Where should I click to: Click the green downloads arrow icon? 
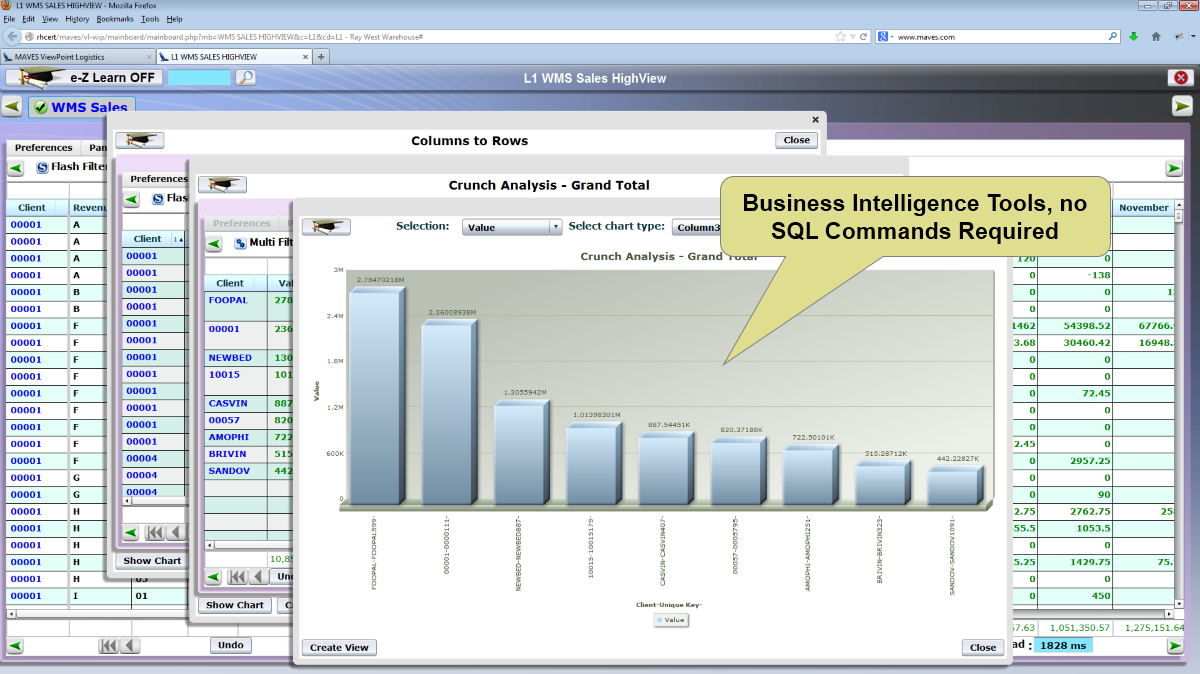click(x=1134, y=37)
